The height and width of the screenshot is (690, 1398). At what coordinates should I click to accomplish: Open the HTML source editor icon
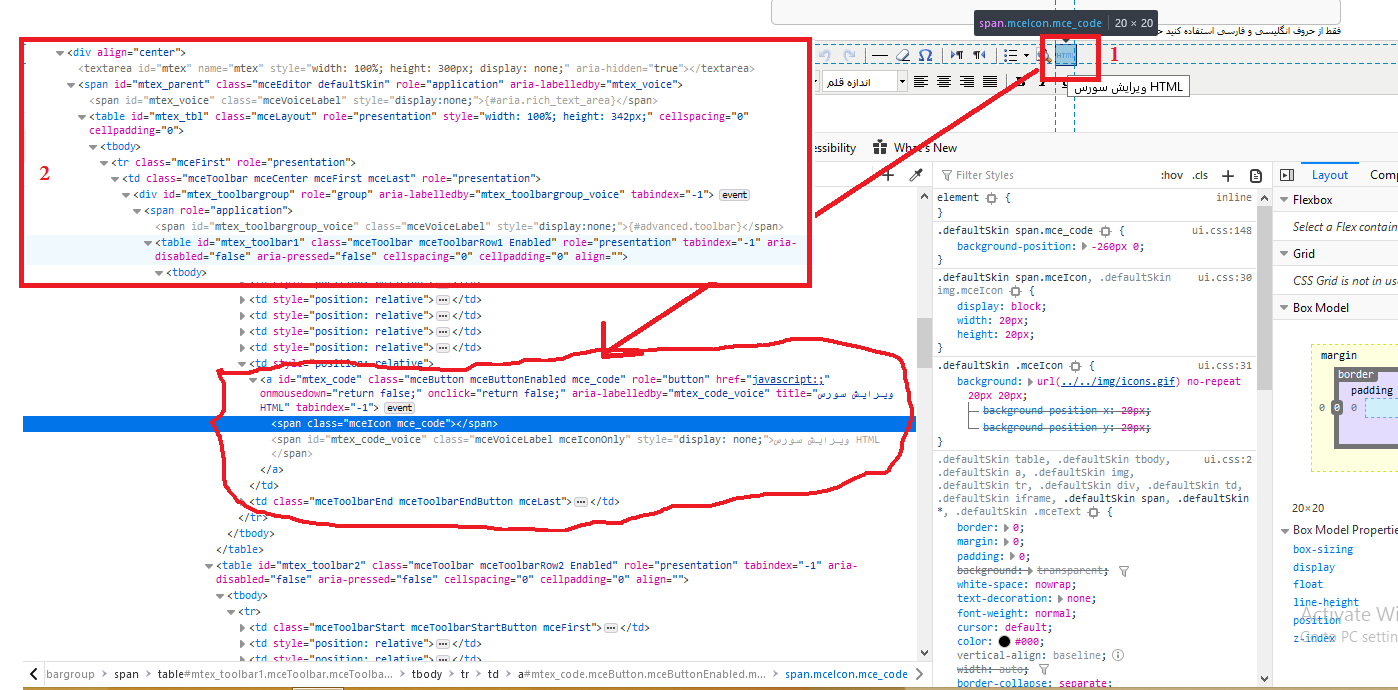coord(1065,55)
